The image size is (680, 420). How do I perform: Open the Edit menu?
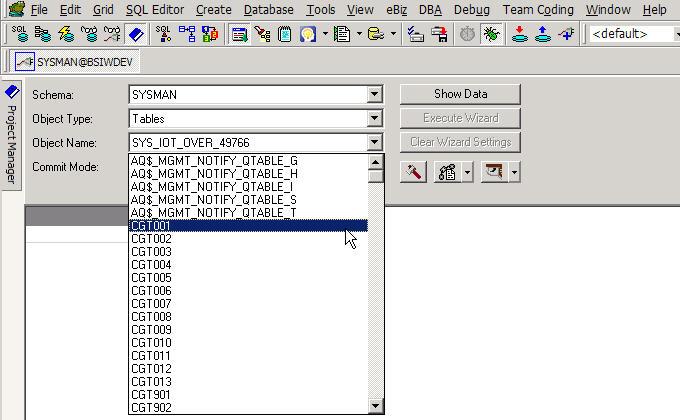click(70, 10)
